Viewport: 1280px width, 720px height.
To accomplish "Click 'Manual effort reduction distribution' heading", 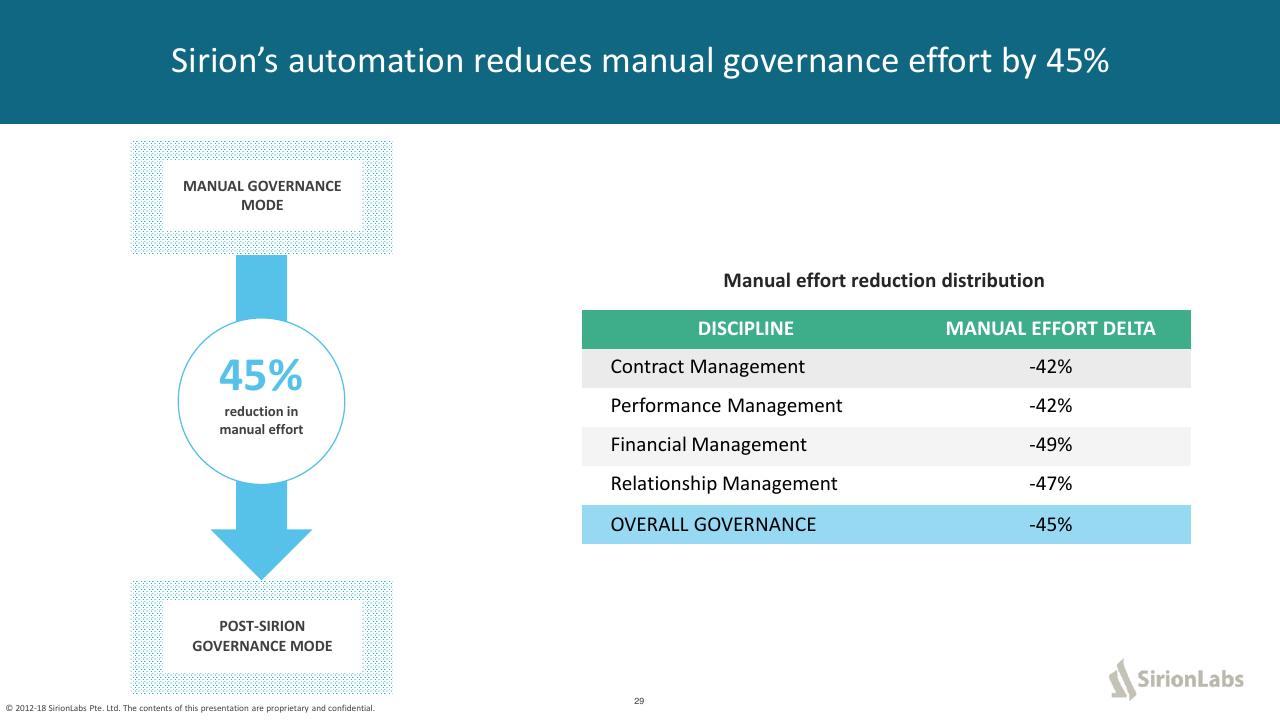I will click(884, 281).
